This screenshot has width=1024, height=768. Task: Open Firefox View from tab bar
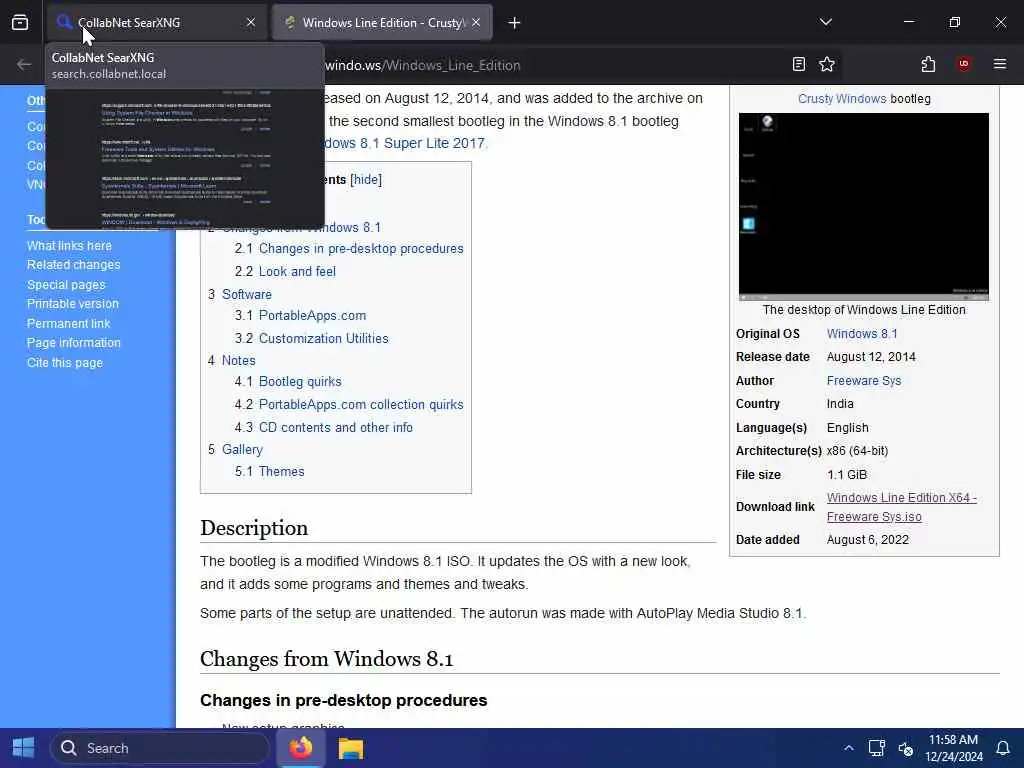tap(20, 23)
